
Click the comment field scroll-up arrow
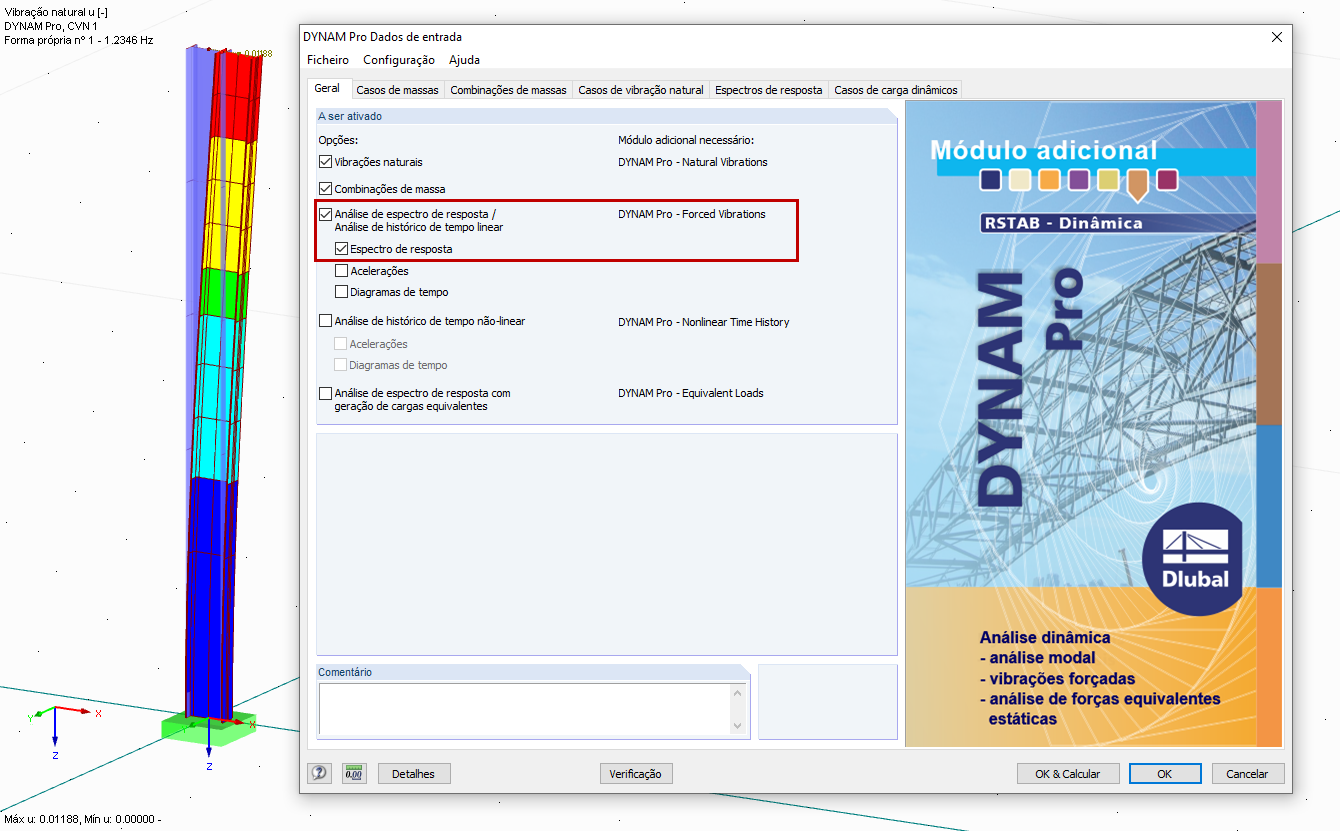coord(738,692)
